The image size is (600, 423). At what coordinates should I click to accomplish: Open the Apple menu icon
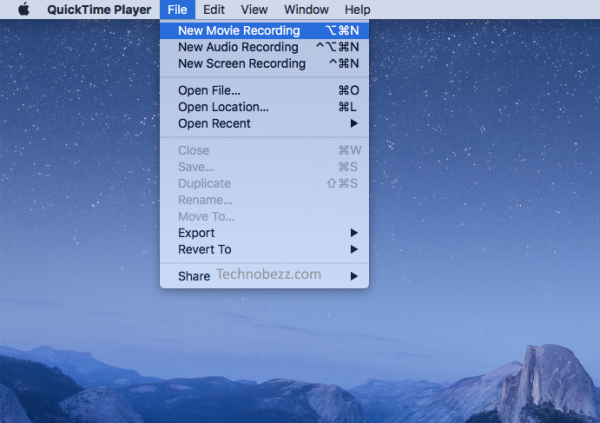point(24,9)
